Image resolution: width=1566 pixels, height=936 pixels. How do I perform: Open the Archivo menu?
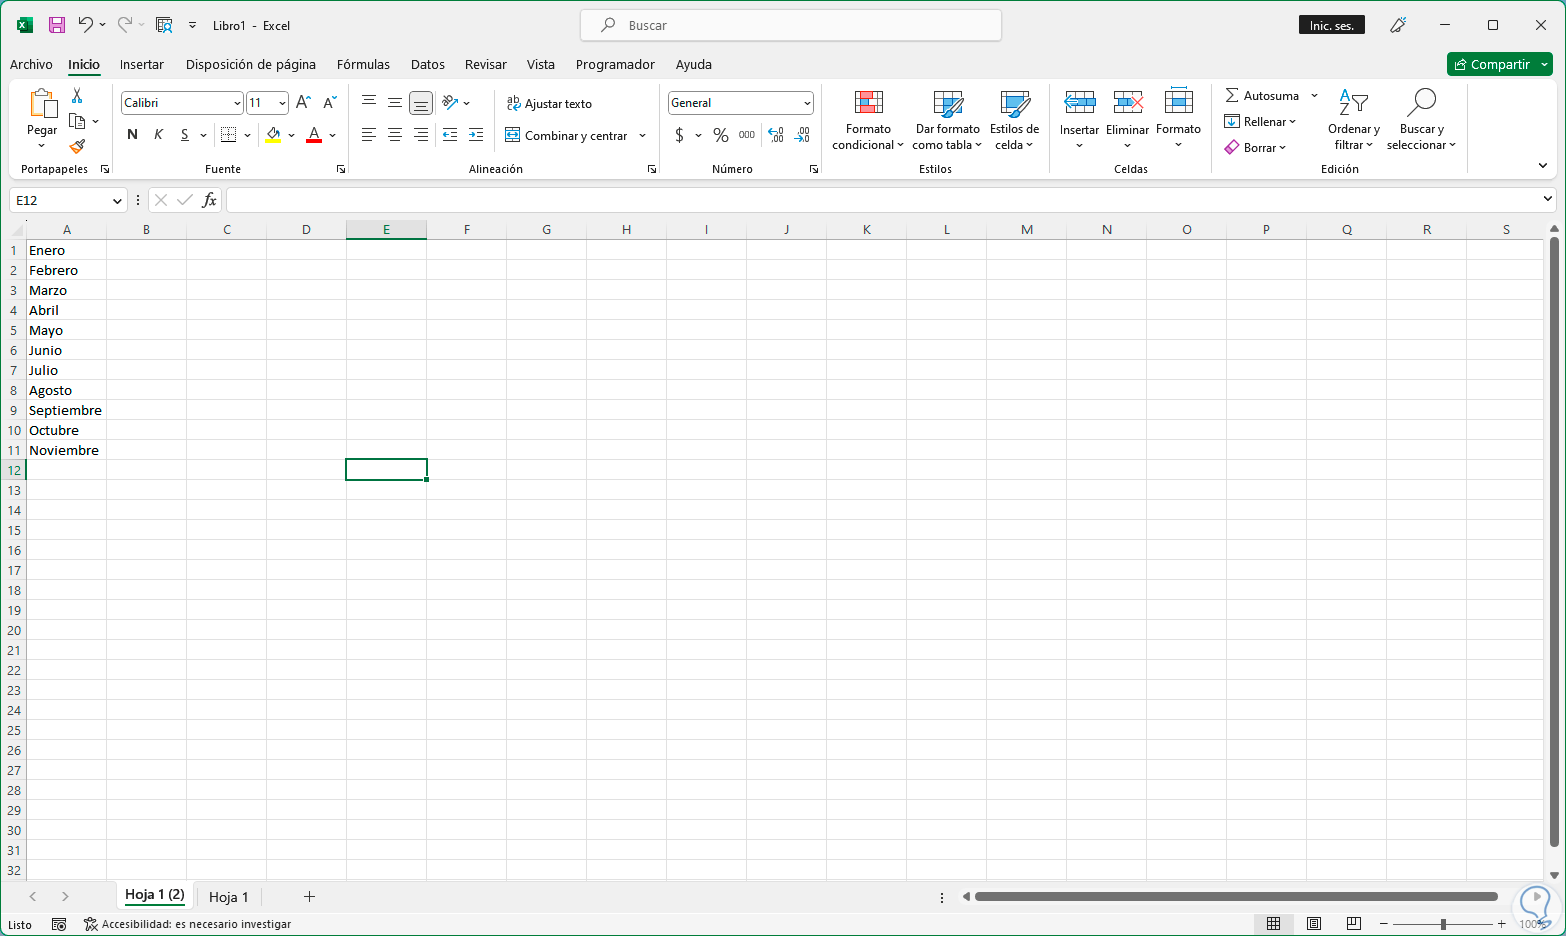pos(31,64)
